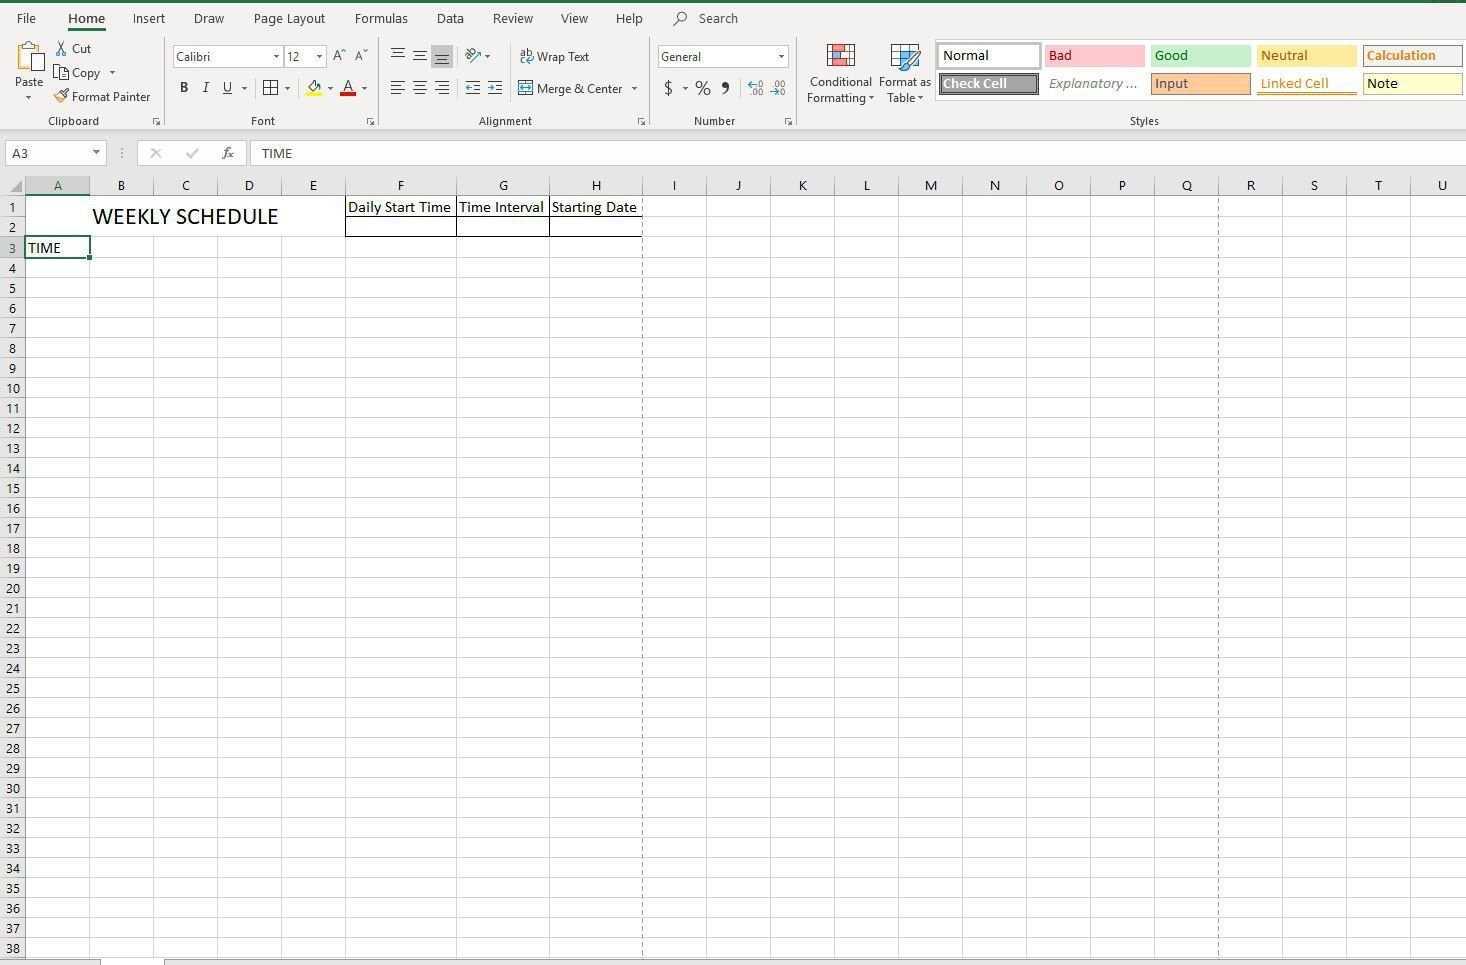Open the font name dropdown

coord(276,57)
